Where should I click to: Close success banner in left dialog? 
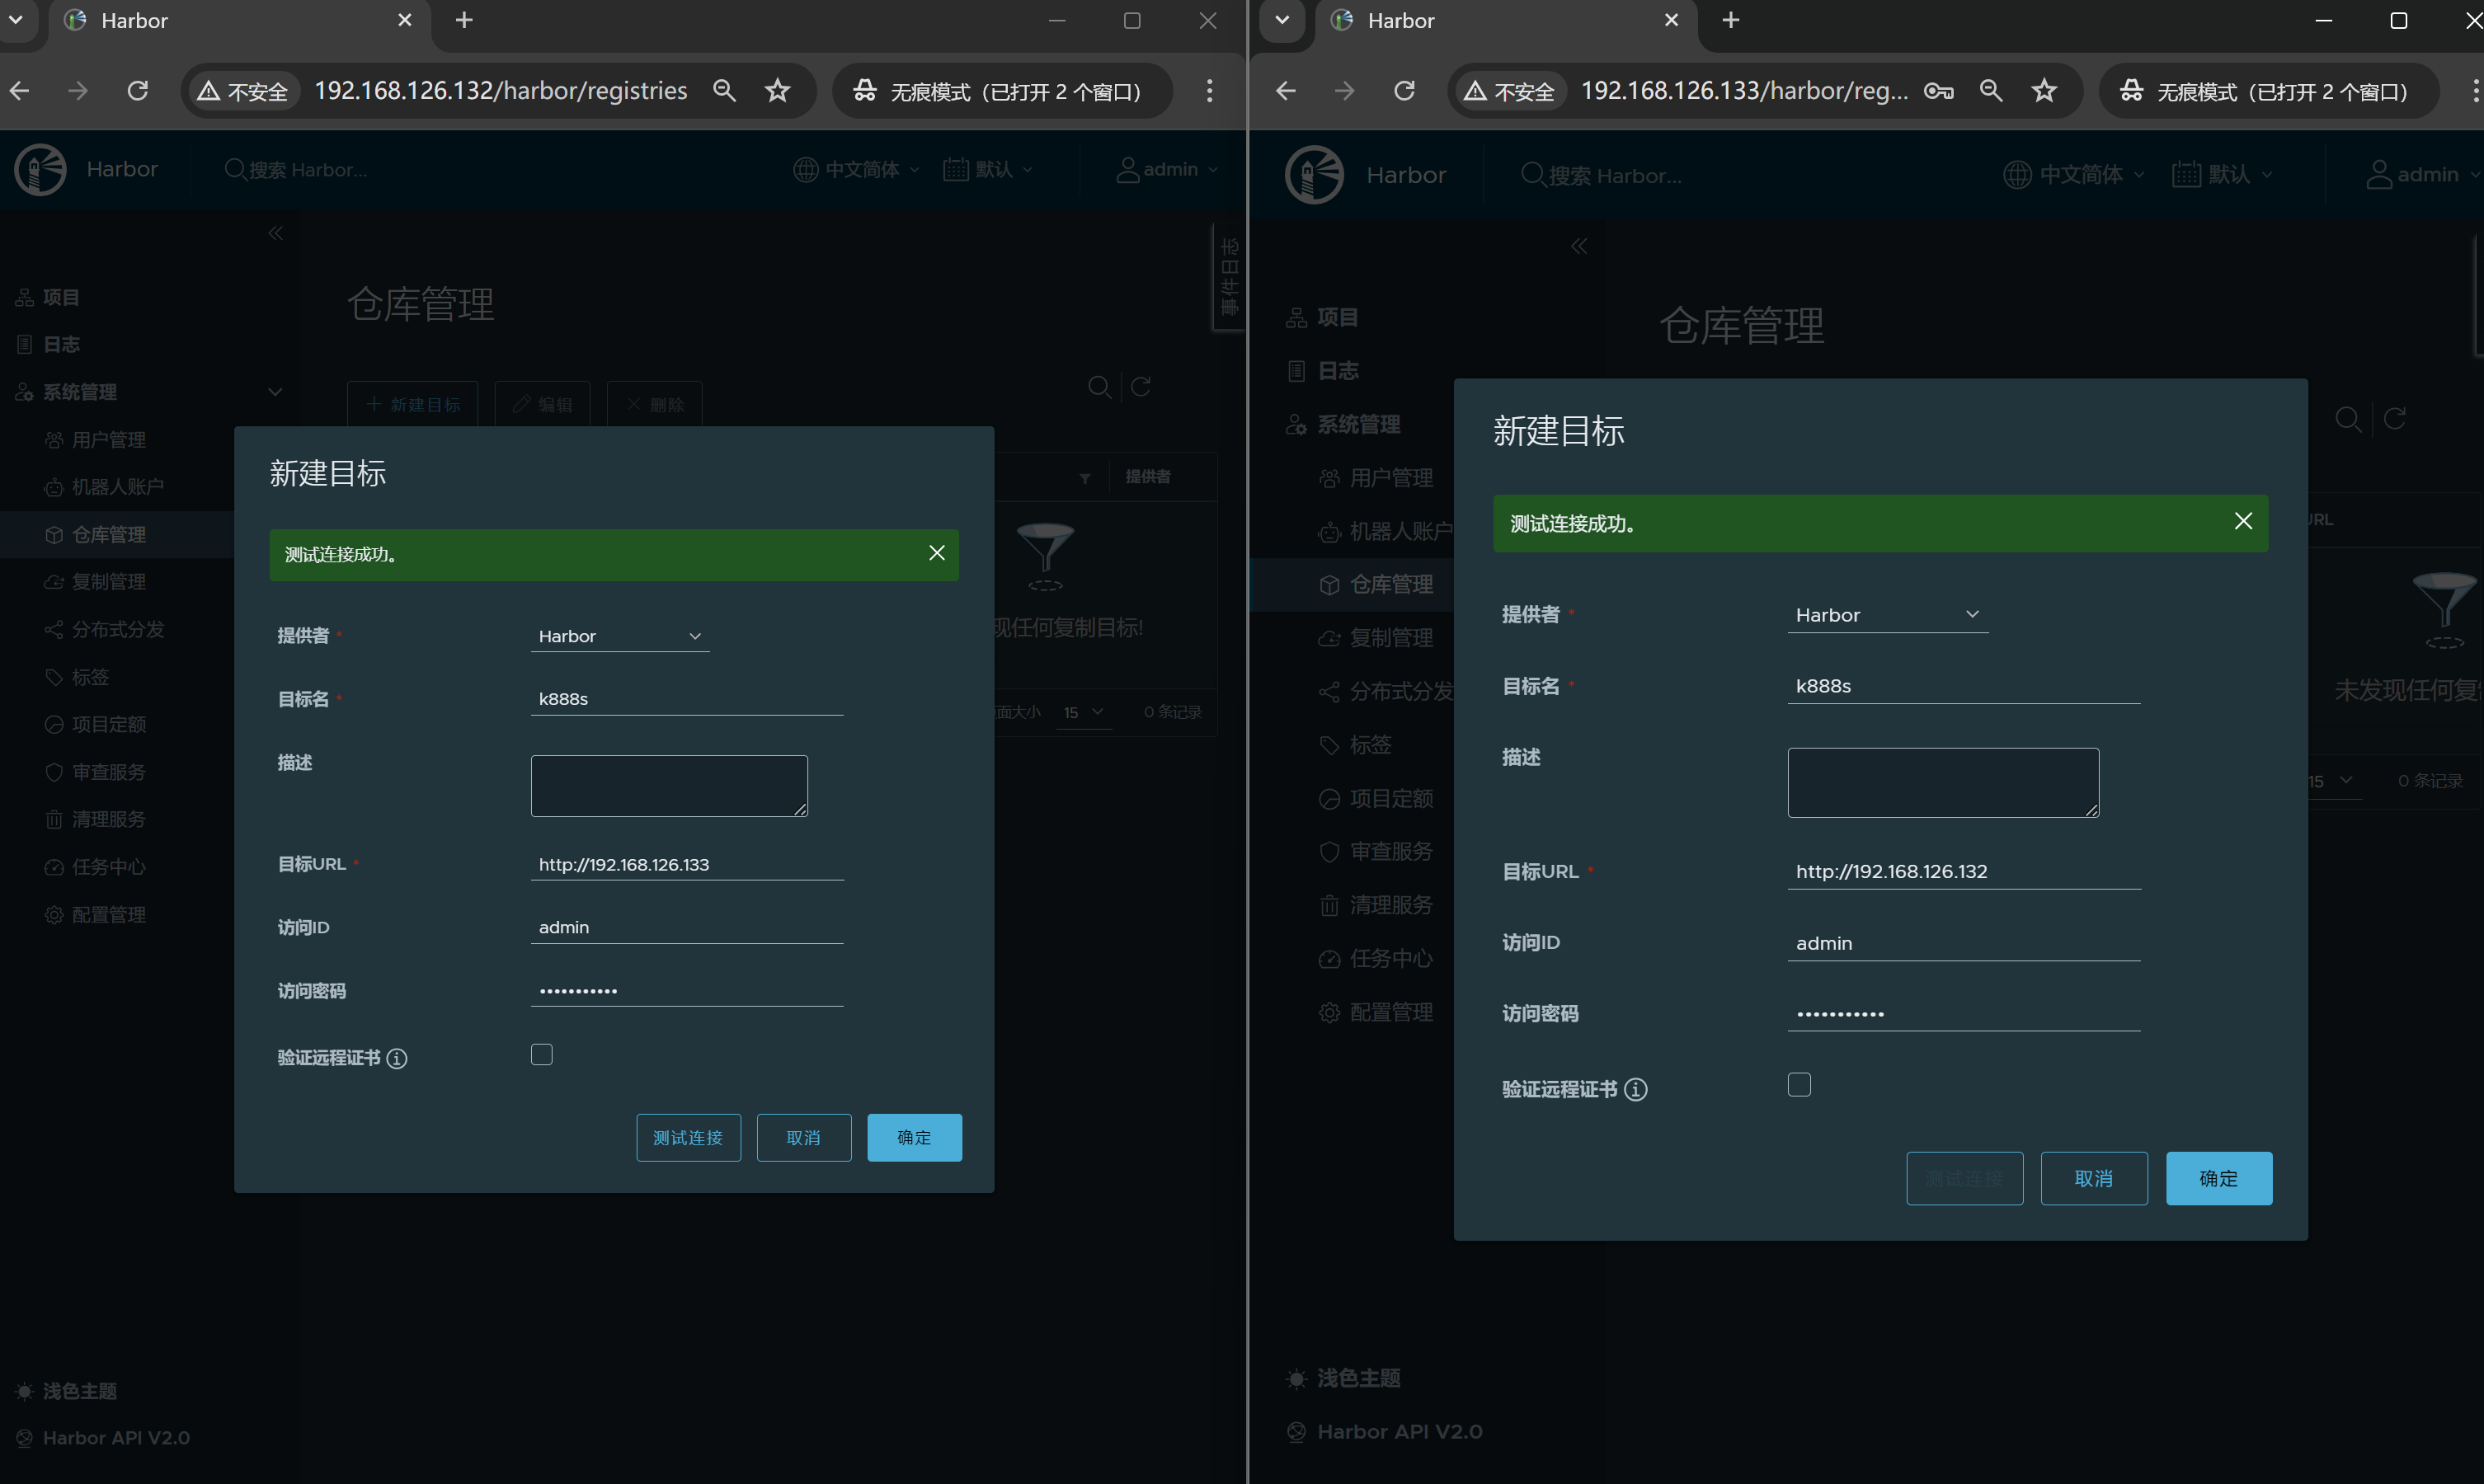pos(936,553)
